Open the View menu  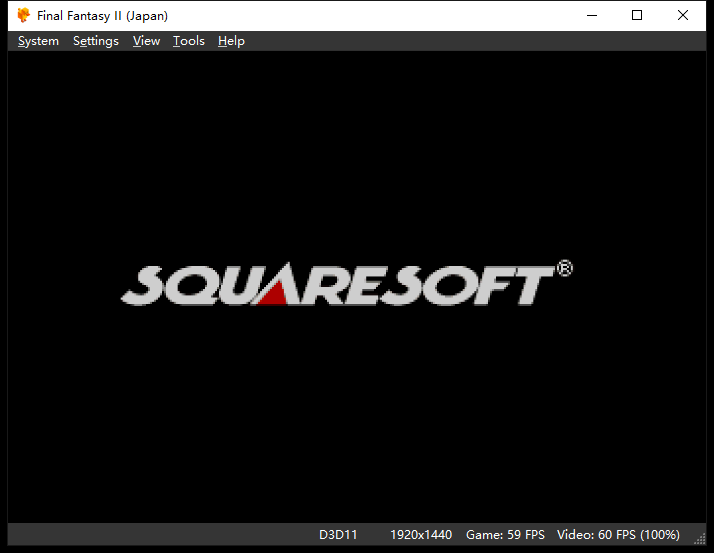click(146, 41)
